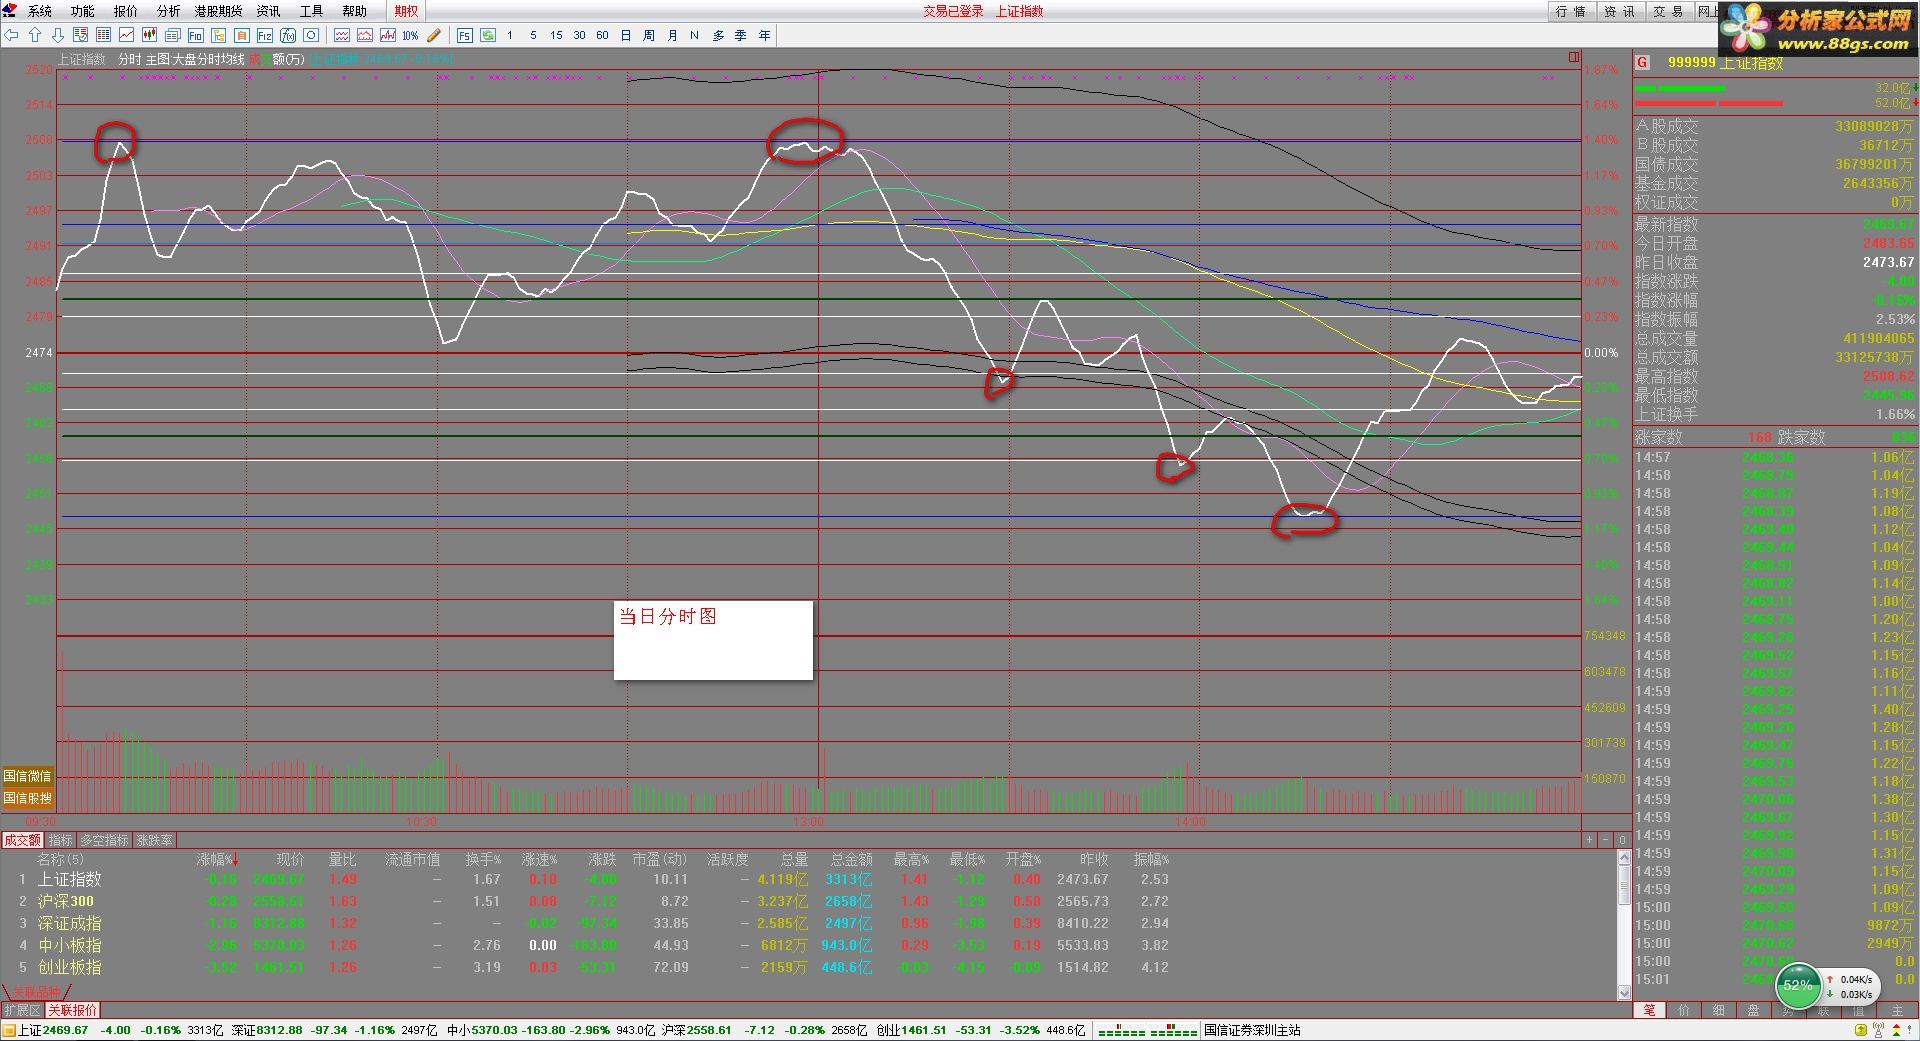1920x1041 pixels.
Task: Open the 资讯 menu in menu bar
Action: pos(269,11)
